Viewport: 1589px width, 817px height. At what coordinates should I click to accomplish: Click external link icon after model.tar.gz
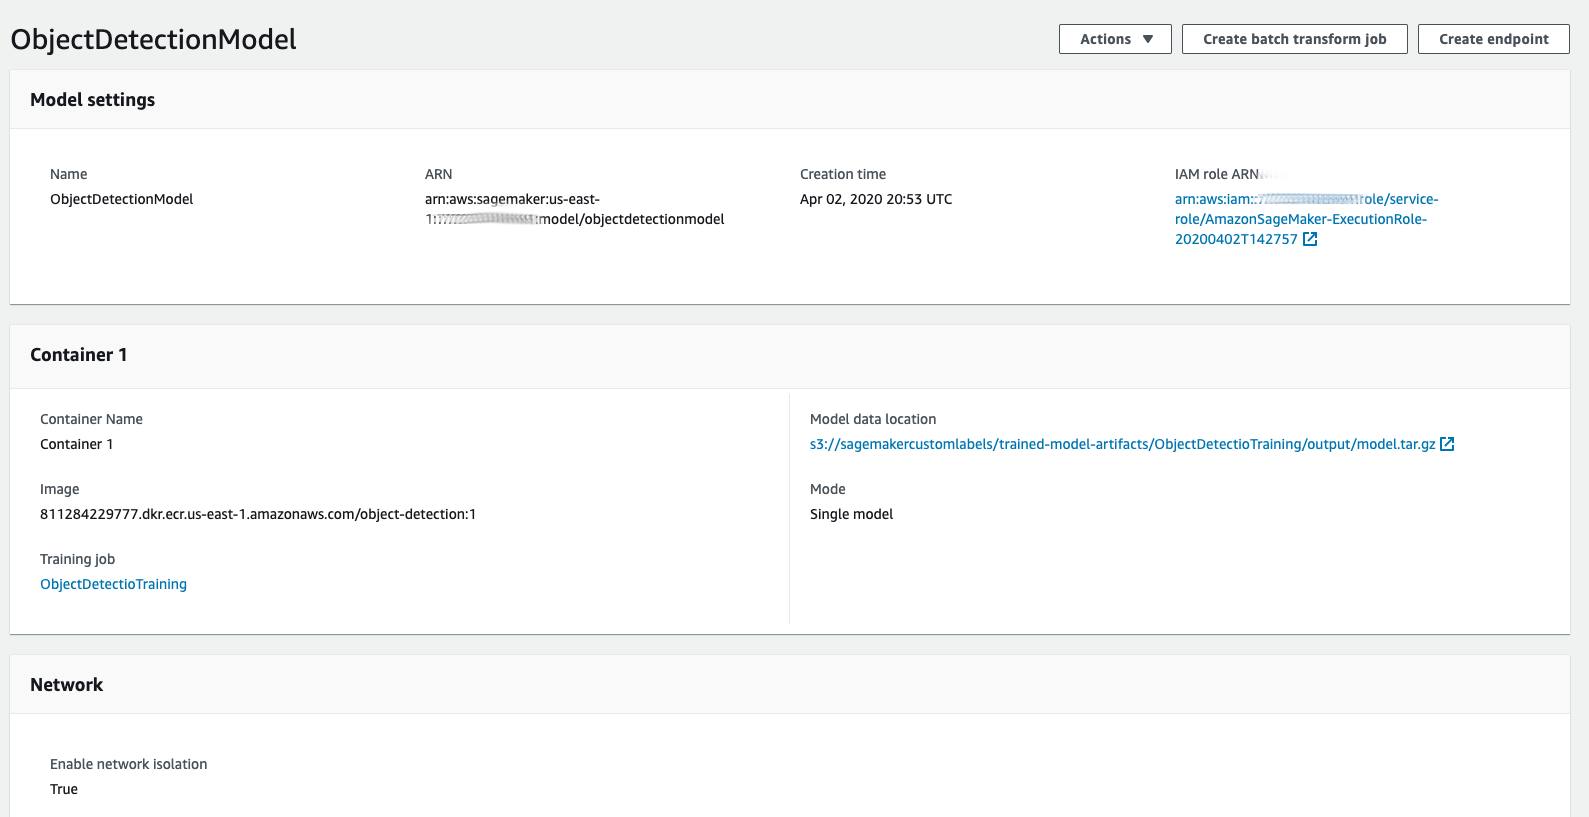coord(1447,444)
